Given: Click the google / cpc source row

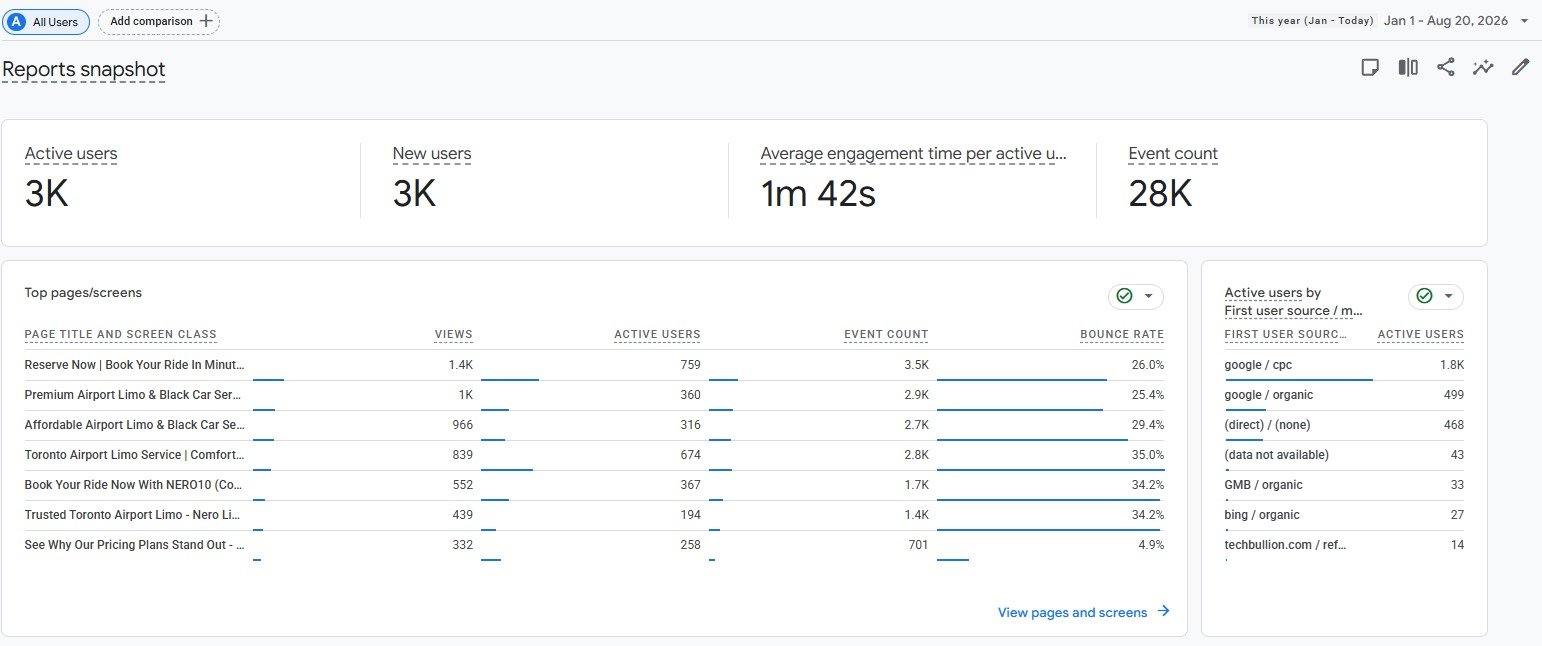Looking at the screenshot, I should pos(1344,365).
